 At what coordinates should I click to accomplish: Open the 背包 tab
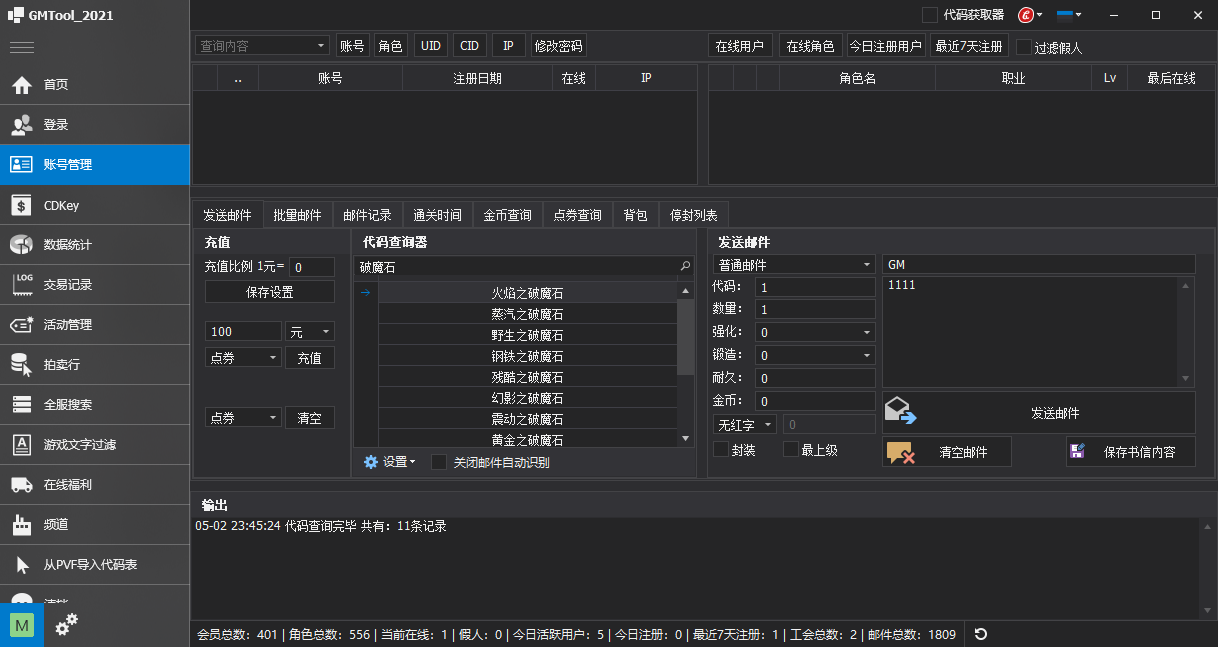click(x=635, y=214)
